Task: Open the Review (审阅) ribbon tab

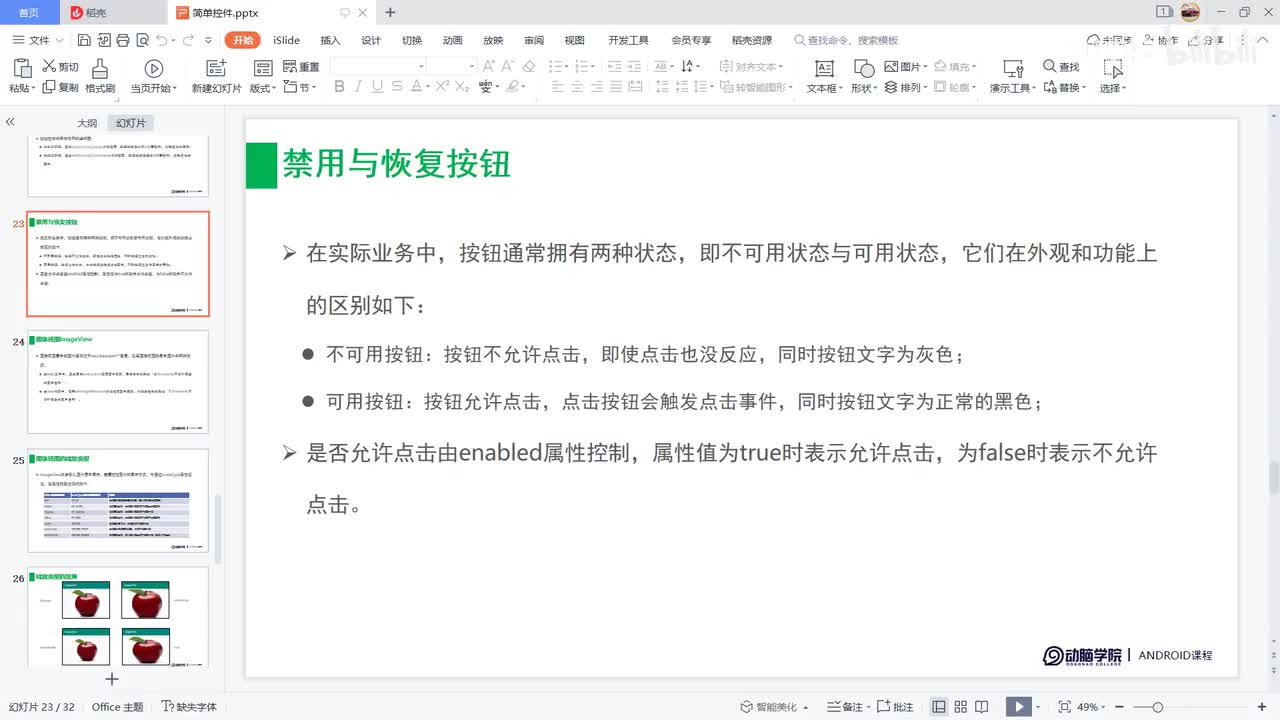Action: click(x=534, y=40)
